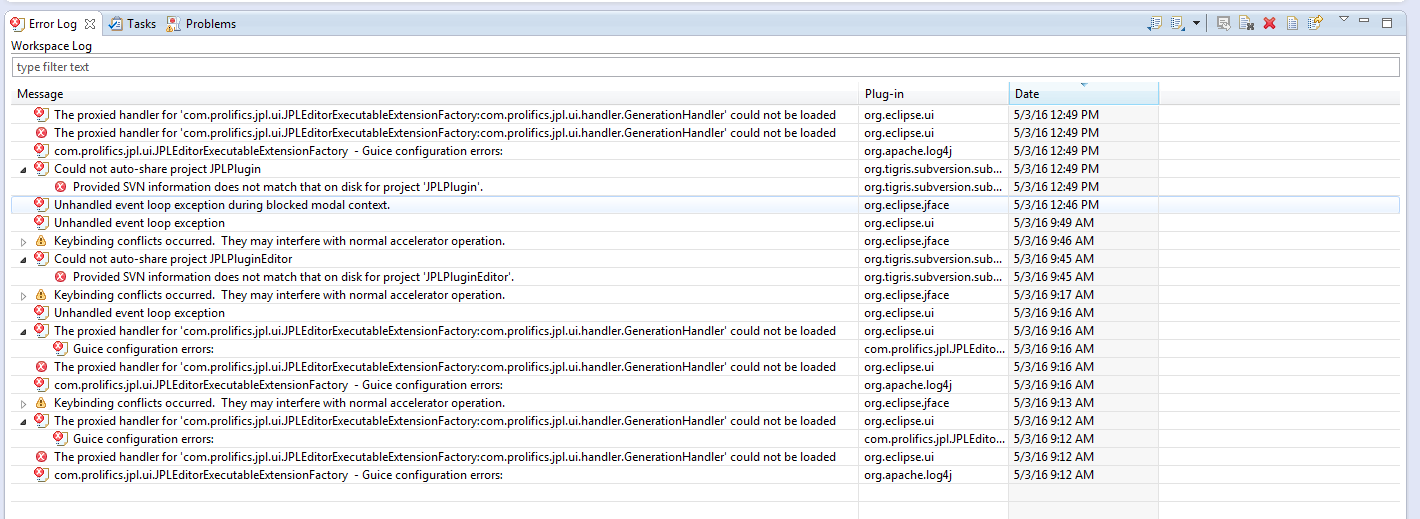
Task: Expand the 9:17 AM Keybinding conflicts entry
Action: 23,295
